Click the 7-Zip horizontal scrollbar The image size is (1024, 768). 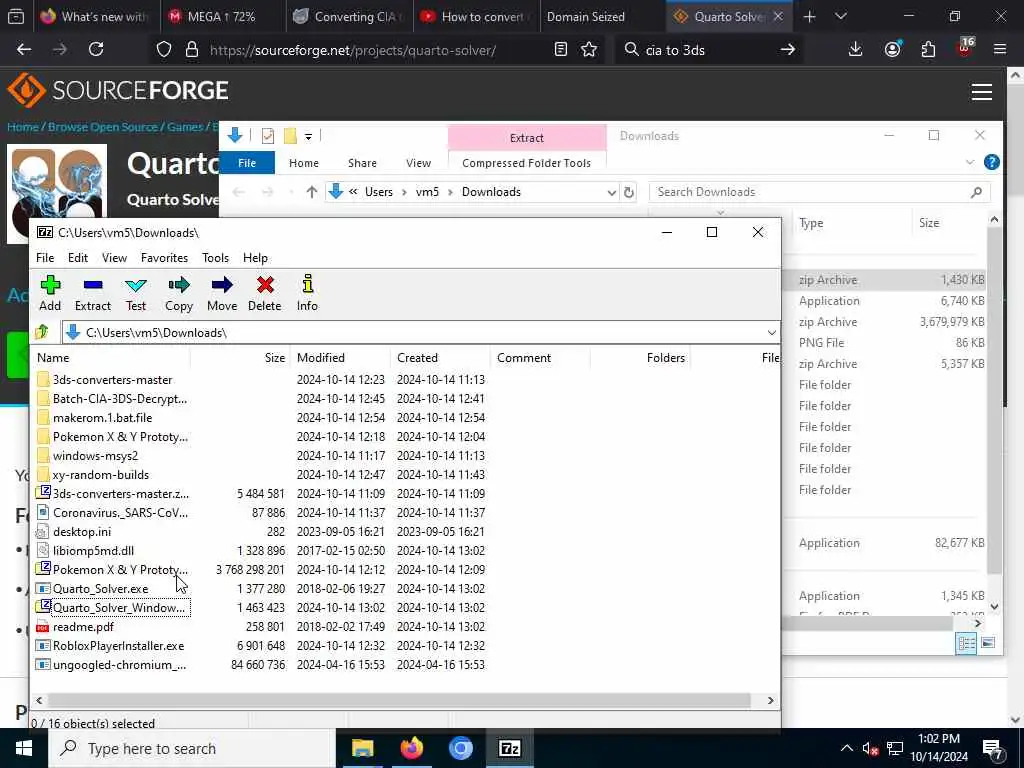coord(398,700)
